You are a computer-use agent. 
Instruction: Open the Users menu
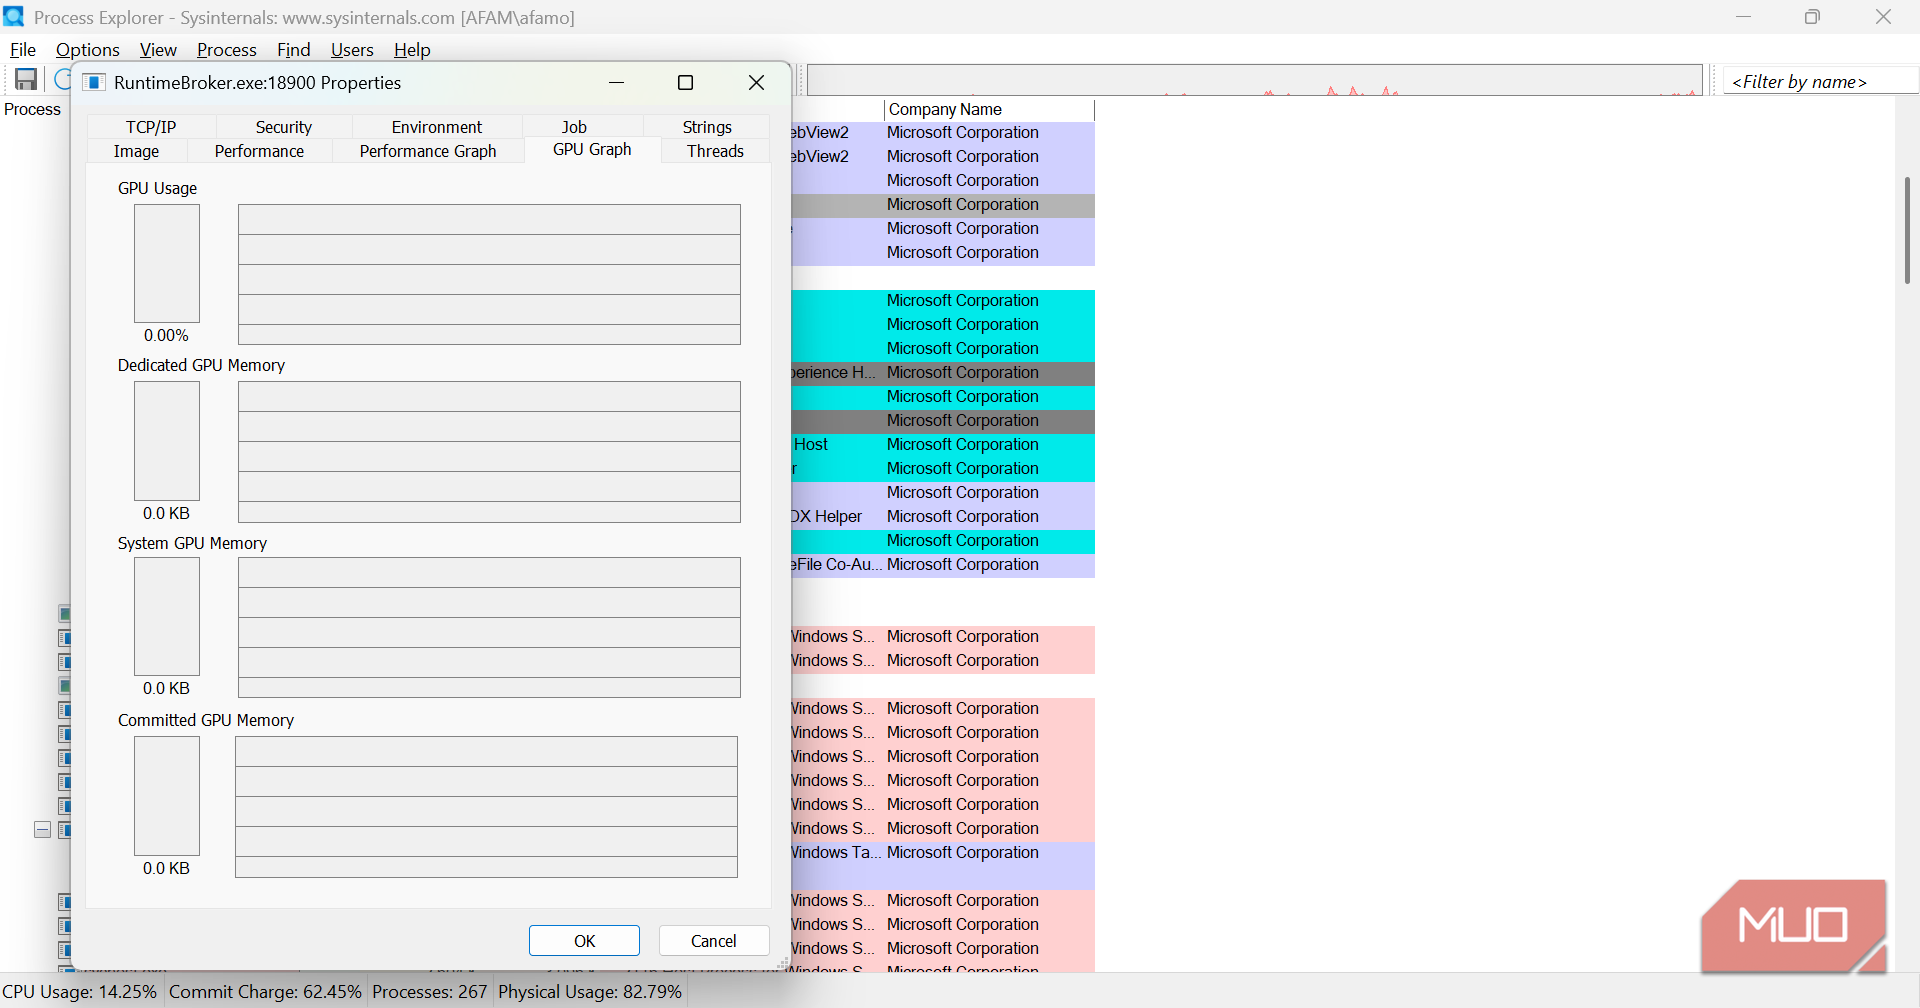tap(352, 50)
